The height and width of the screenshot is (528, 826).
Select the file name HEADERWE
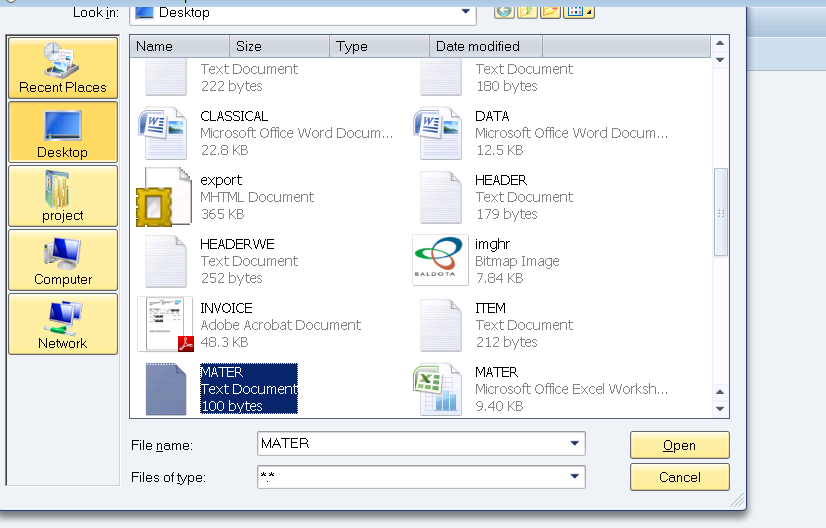[x=237, y=244]
